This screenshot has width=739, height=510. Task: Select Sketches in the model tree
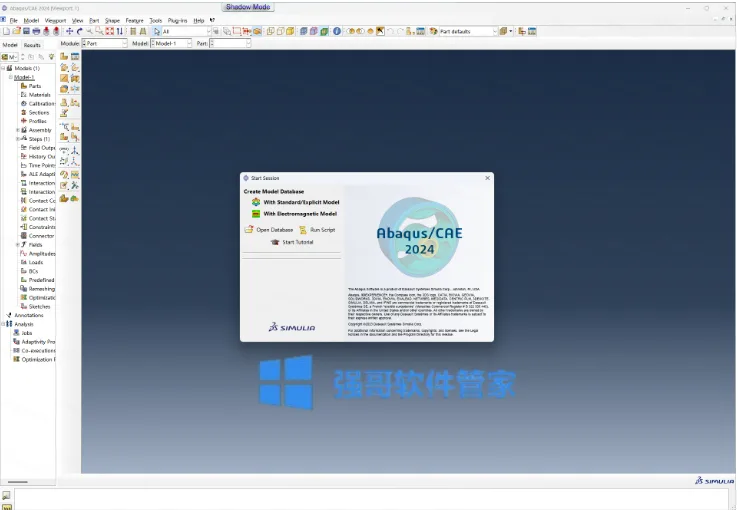point(39,306)
